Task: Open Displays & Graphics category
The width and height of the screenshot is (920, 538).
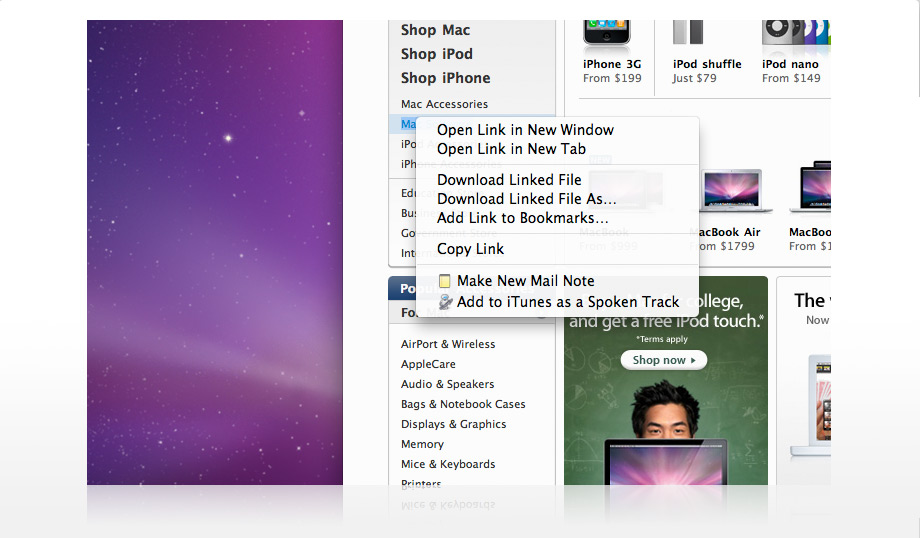Action: pos(453,424)
